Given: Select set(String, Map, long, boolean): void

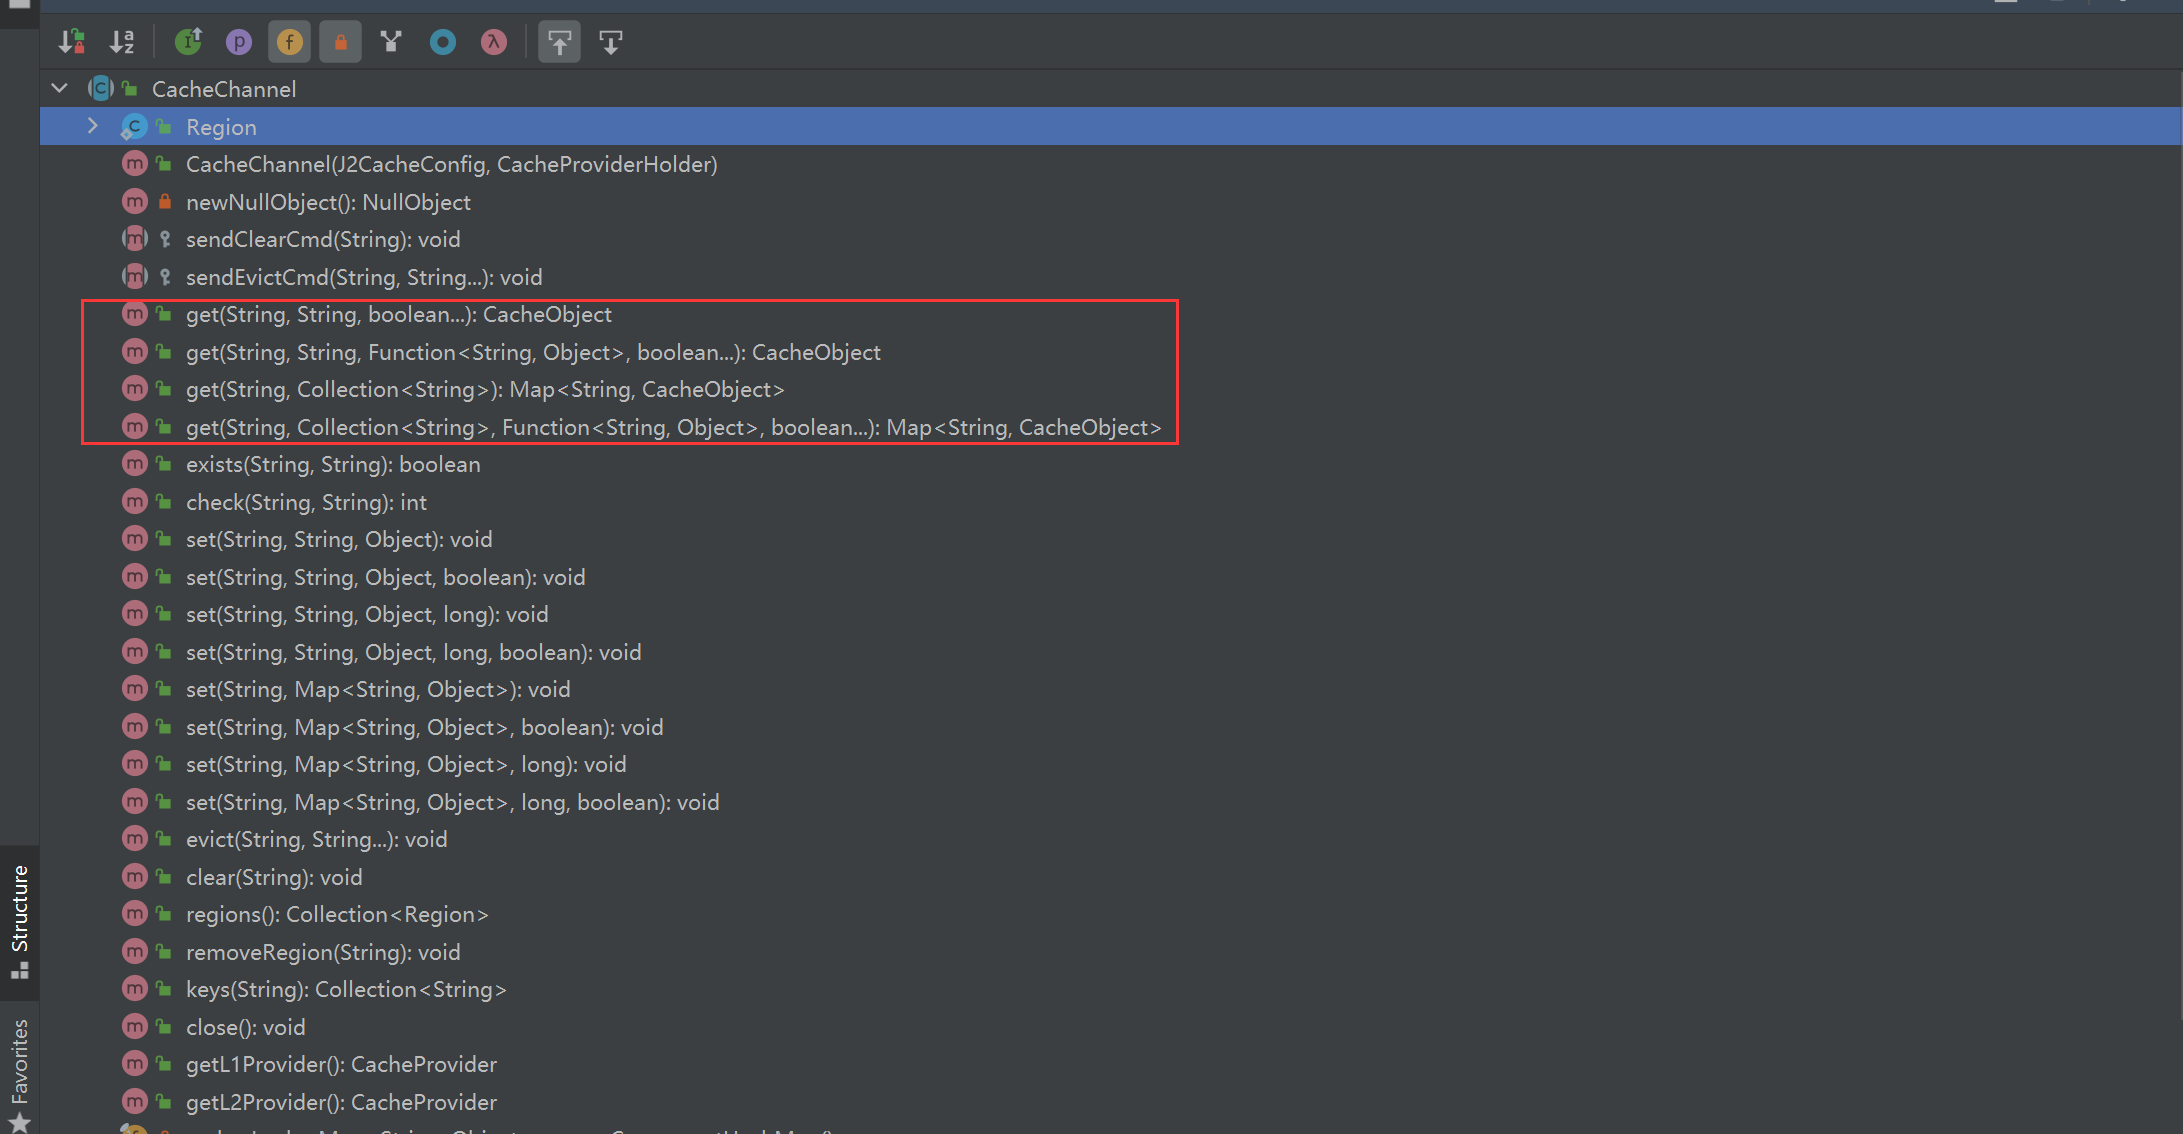Looking at the screenshot, I should [x=452, y=802].
